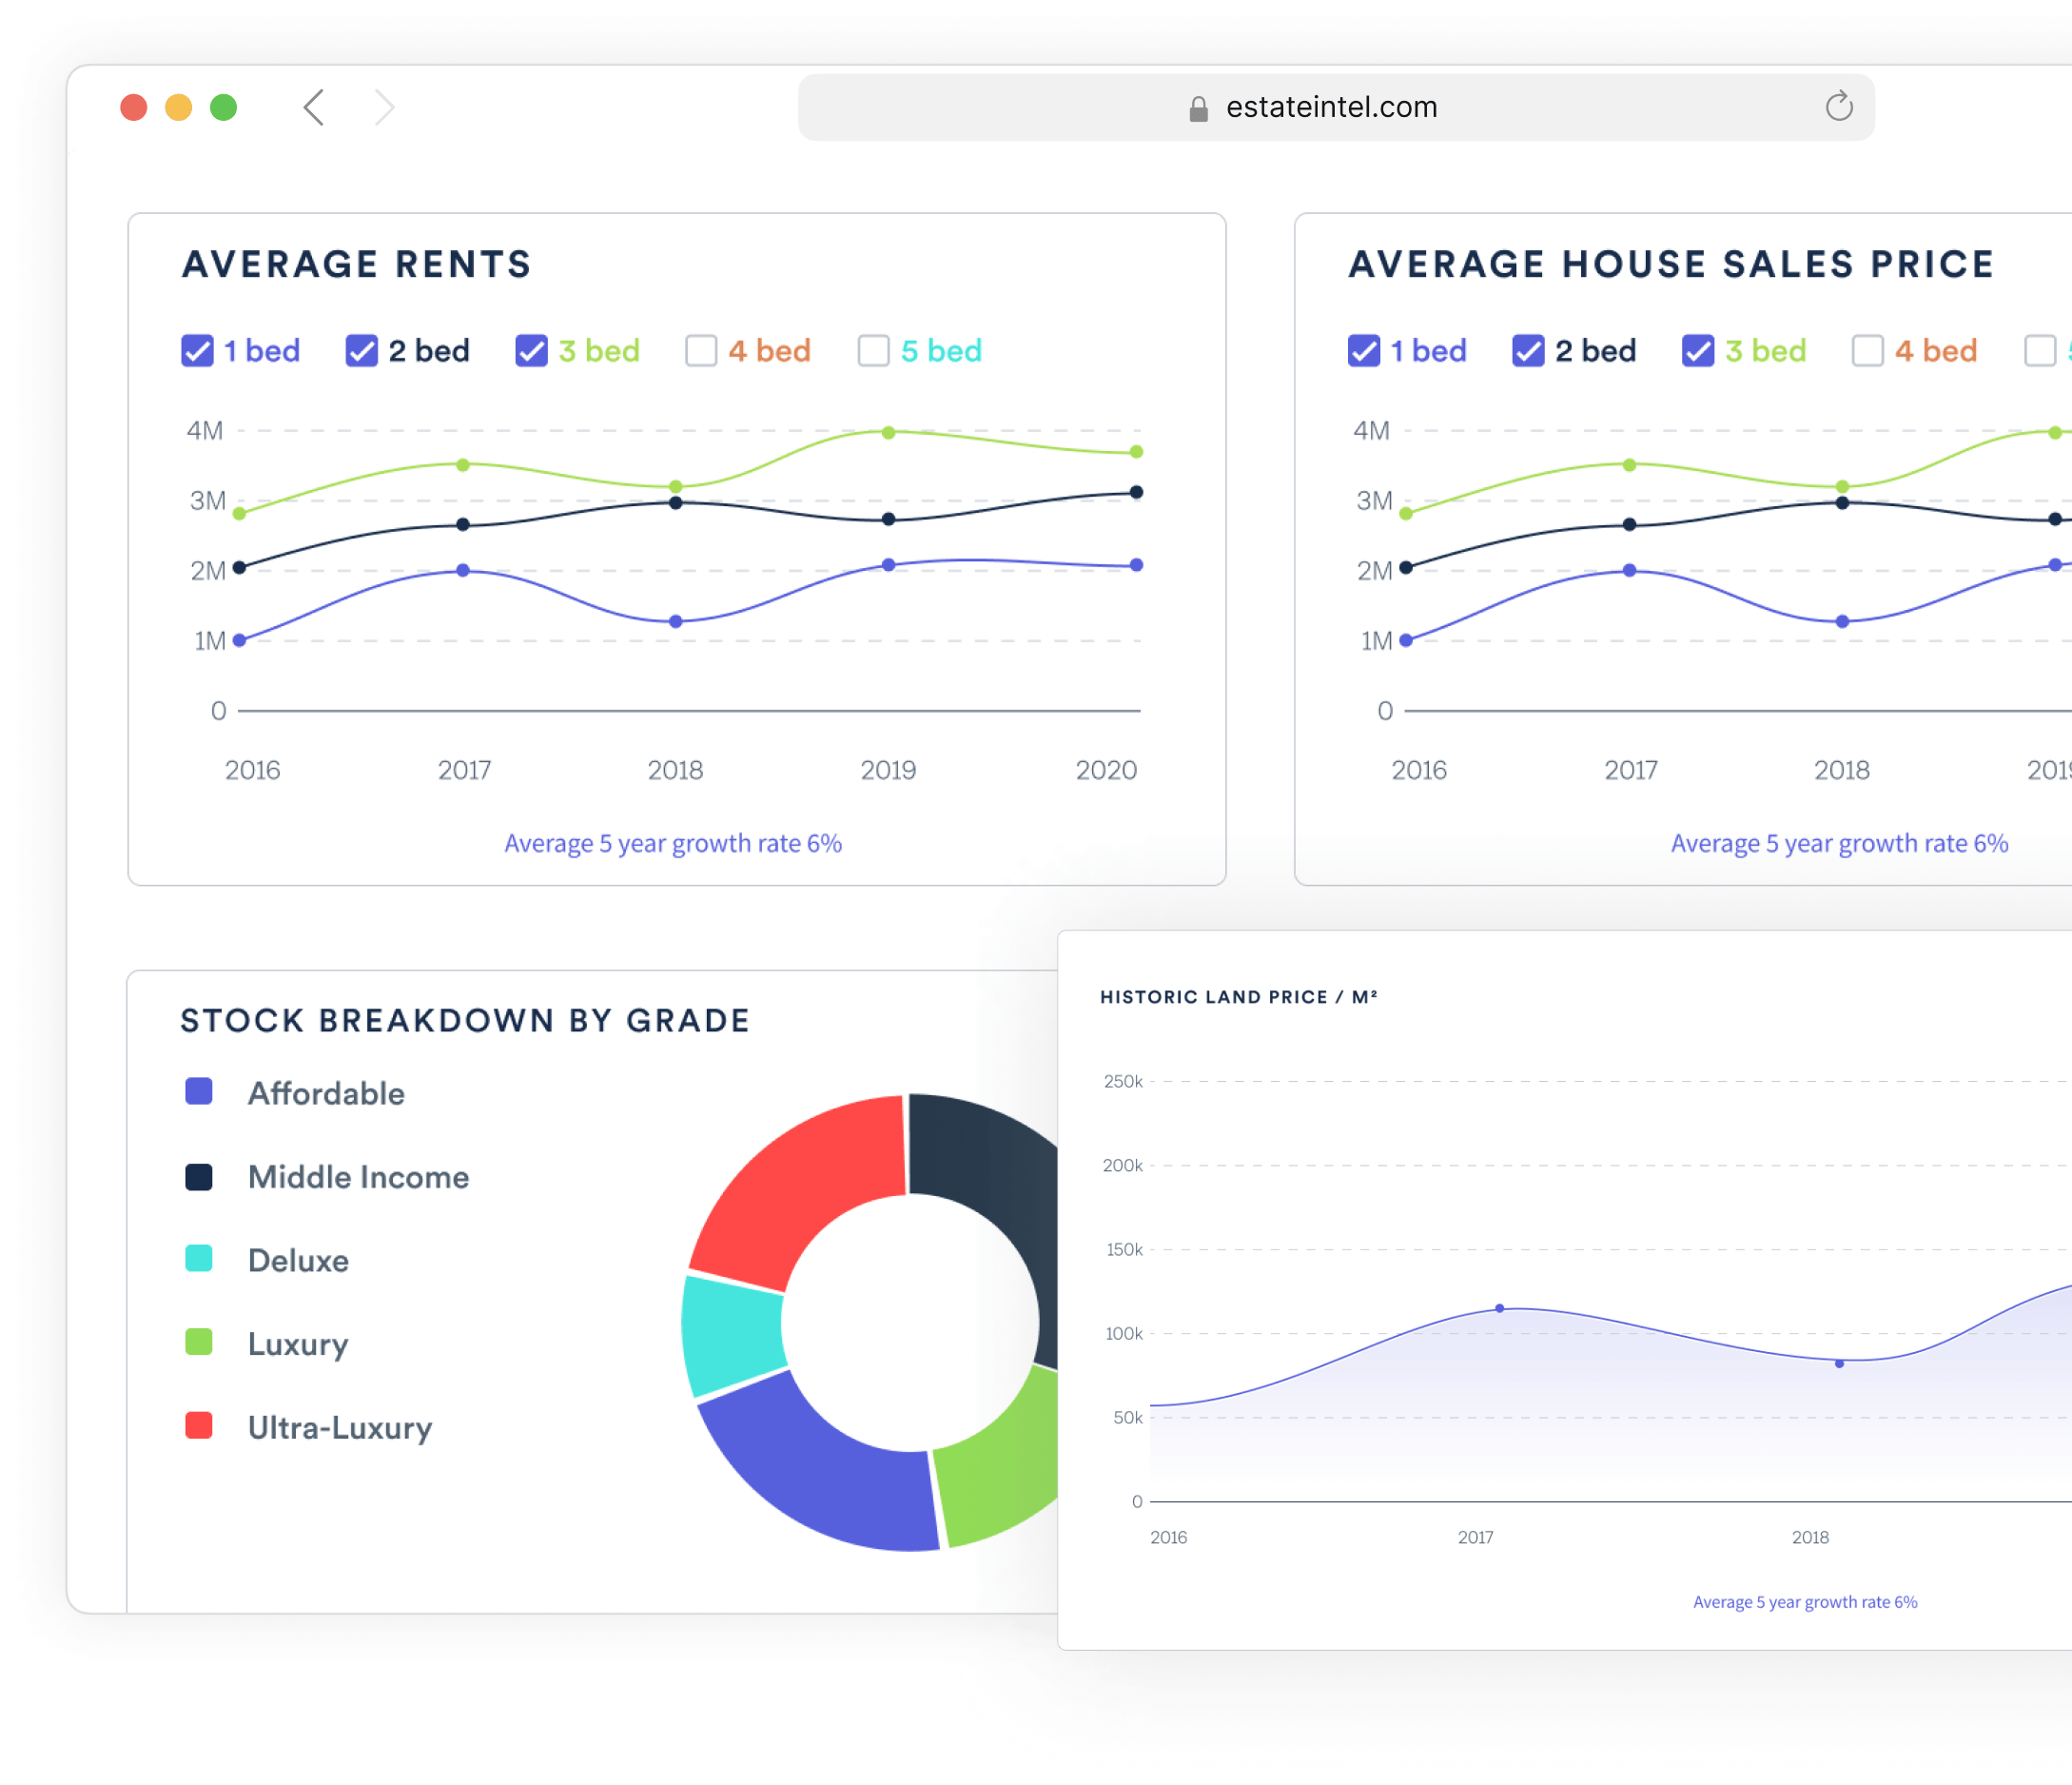This screenshot has height=1785, width=2072.
Task: Reload the estateintel.com page
Action: (1838, 106)
